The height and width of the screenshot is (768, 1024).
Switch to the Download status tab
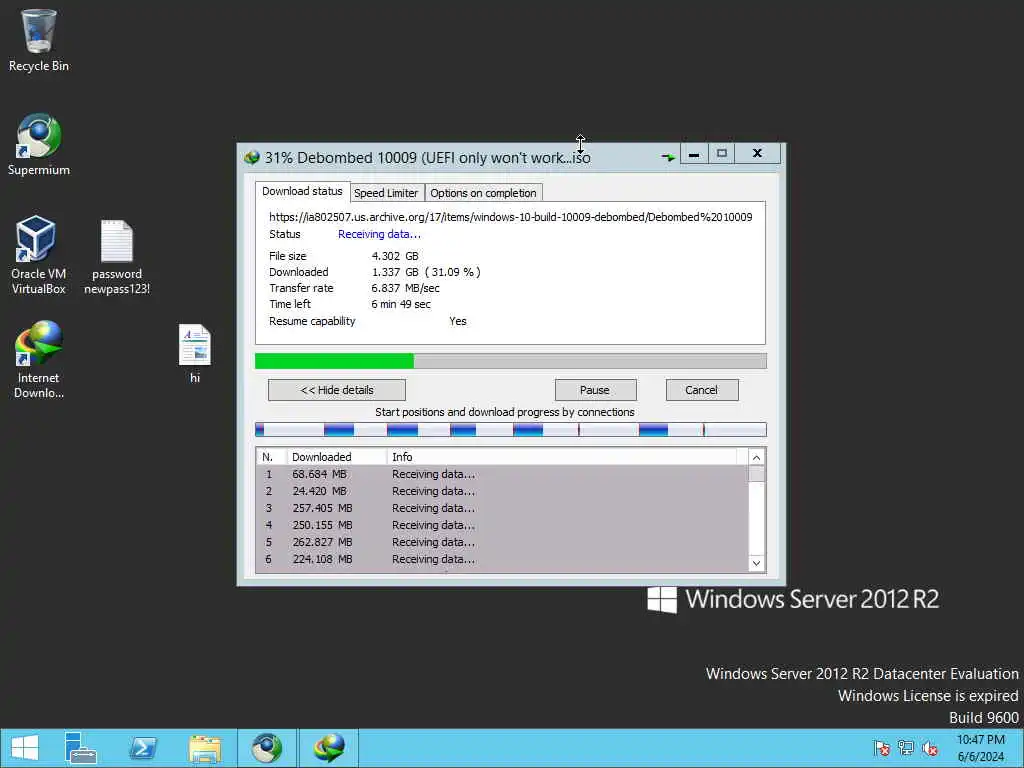[302, 191]
